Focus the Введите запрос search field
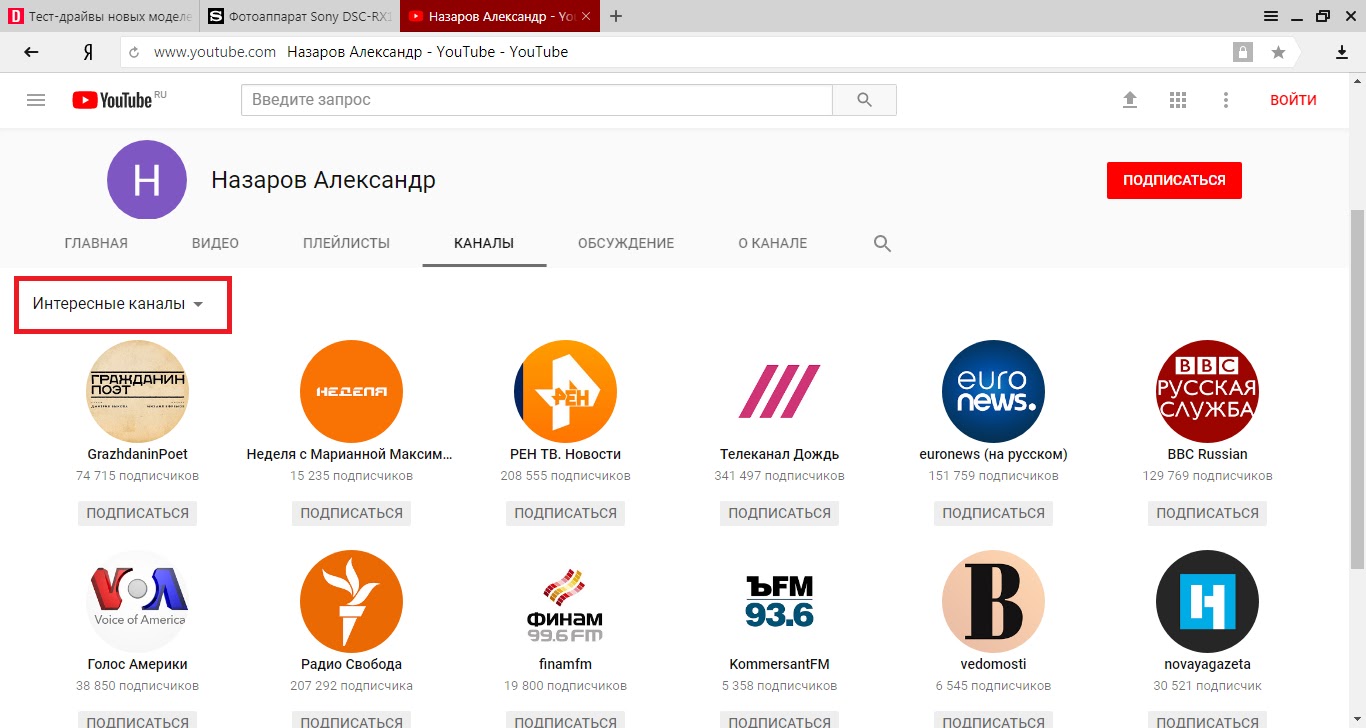The width and height of the screenshot is (1366, 728). coord(537,100)
